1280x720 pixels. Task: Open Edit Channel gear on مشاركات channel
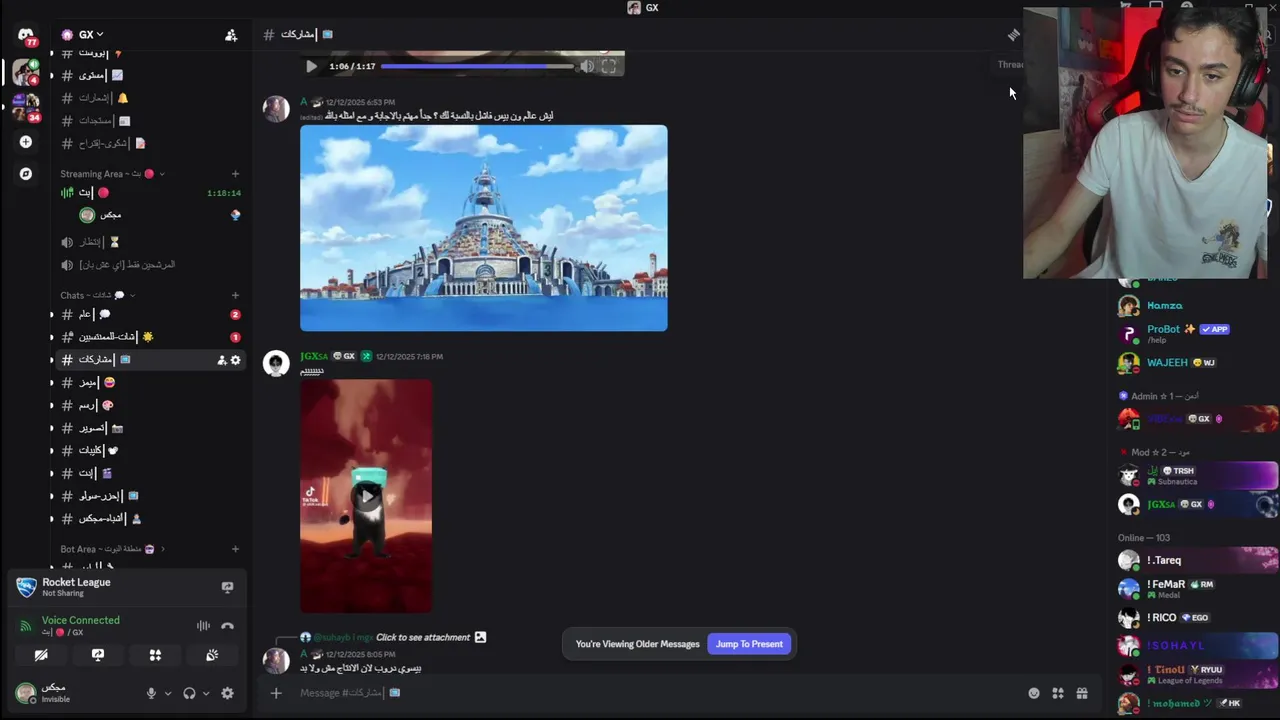[236, 360]
